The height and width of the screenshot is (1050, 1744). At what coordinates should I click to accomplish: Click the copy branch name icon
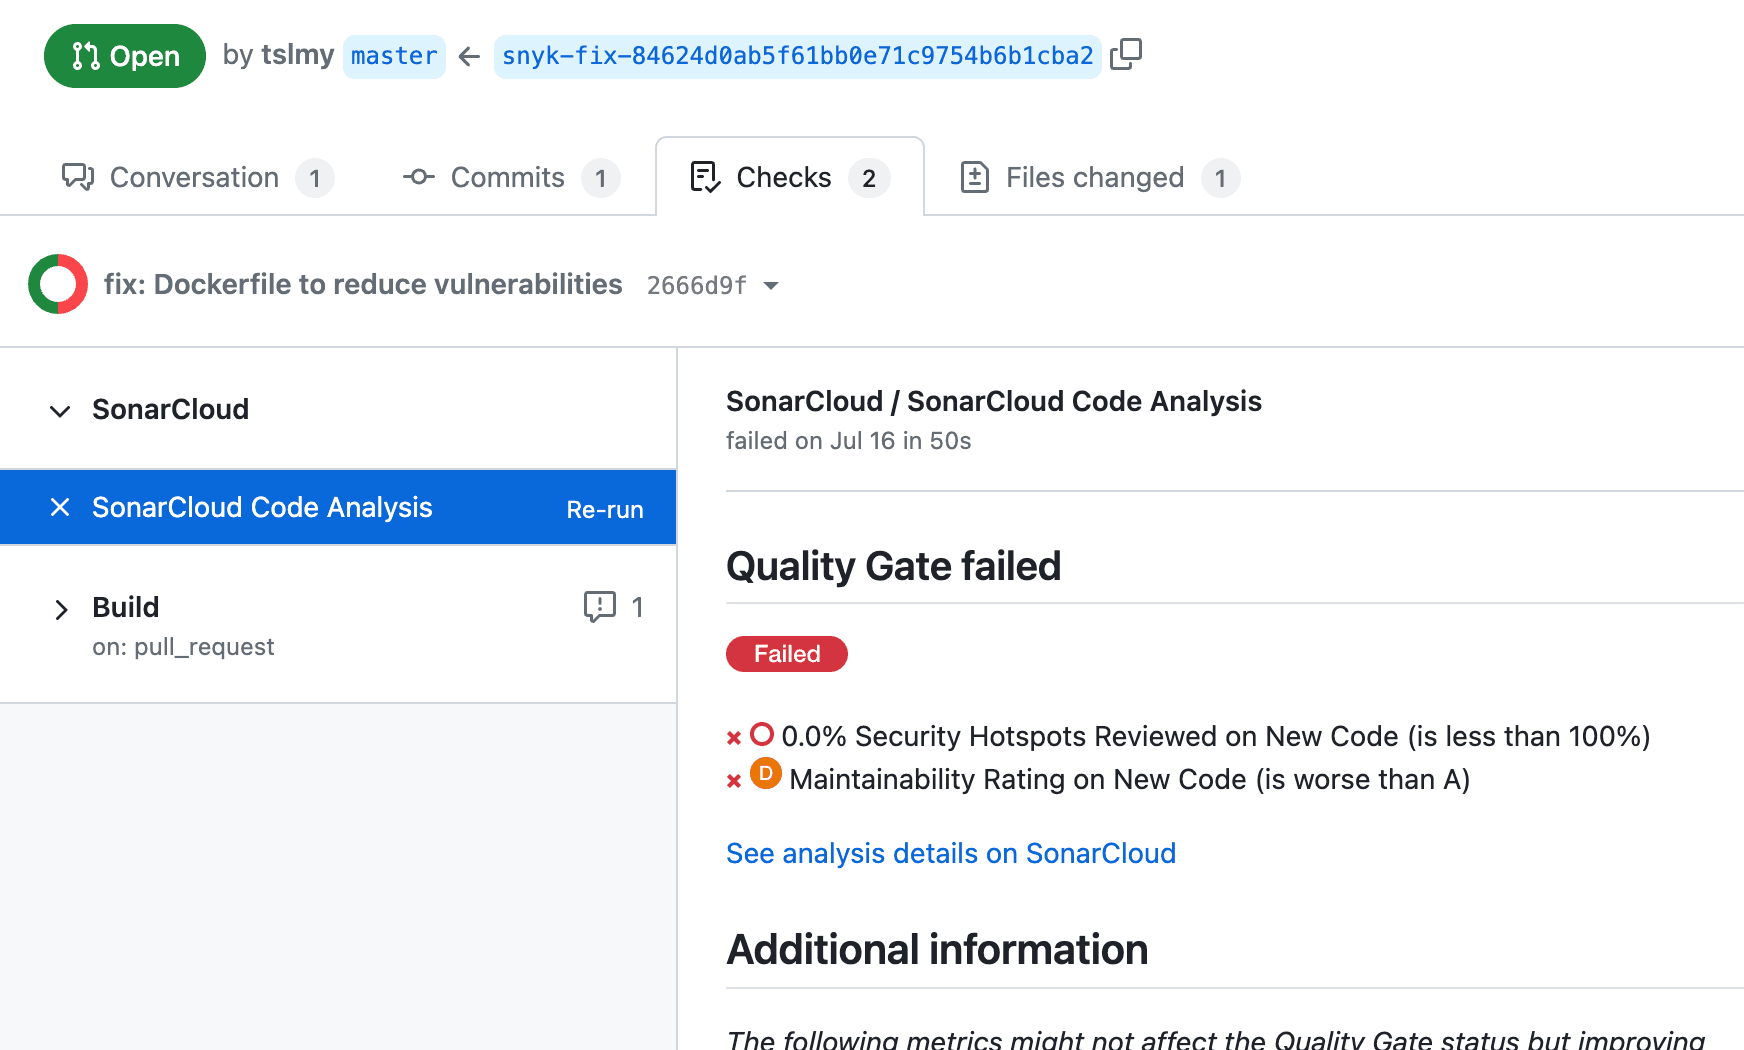[x=1126, y=55]
